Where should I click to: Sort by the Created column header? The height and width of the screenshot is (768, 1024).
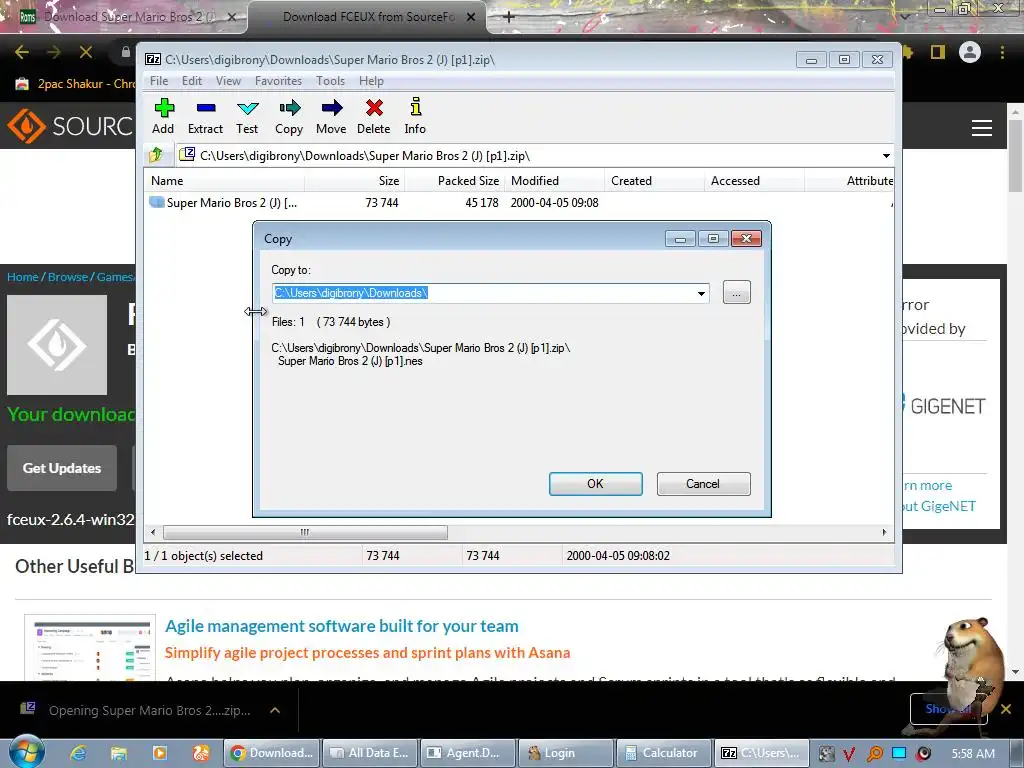coord(654,181)
